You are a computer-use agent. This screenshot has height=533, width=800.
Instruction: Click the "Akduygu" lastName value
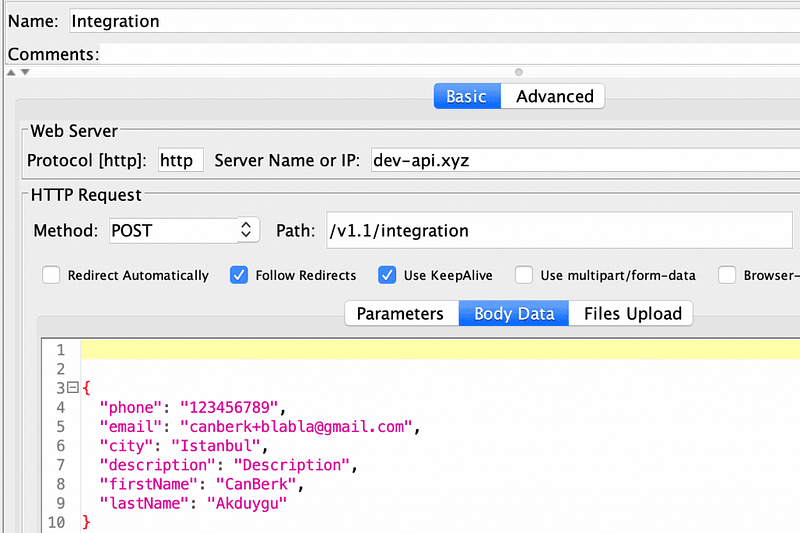click(247, 503)
